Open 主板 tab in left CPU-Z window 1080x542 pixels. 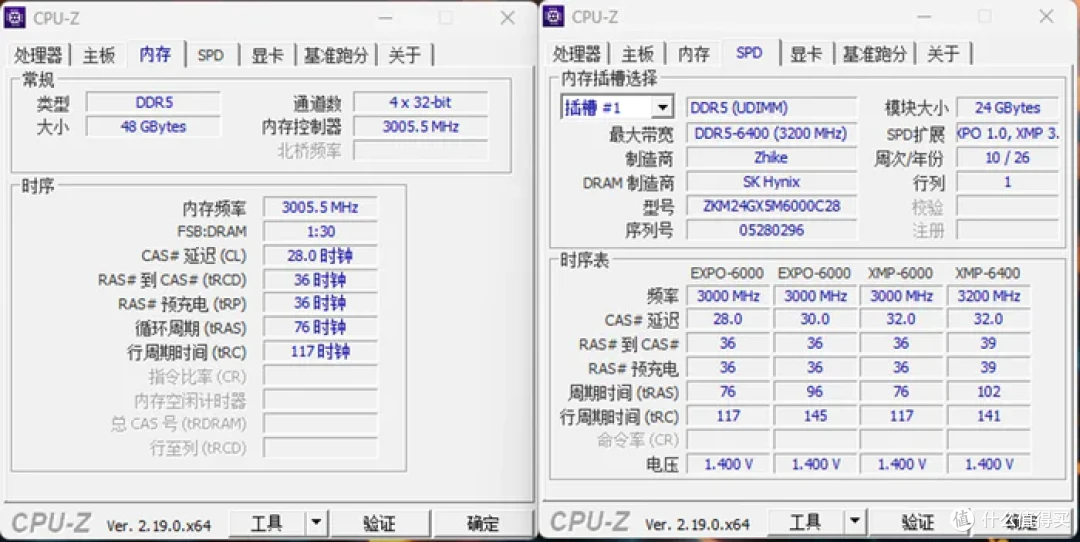coord(98,55)
